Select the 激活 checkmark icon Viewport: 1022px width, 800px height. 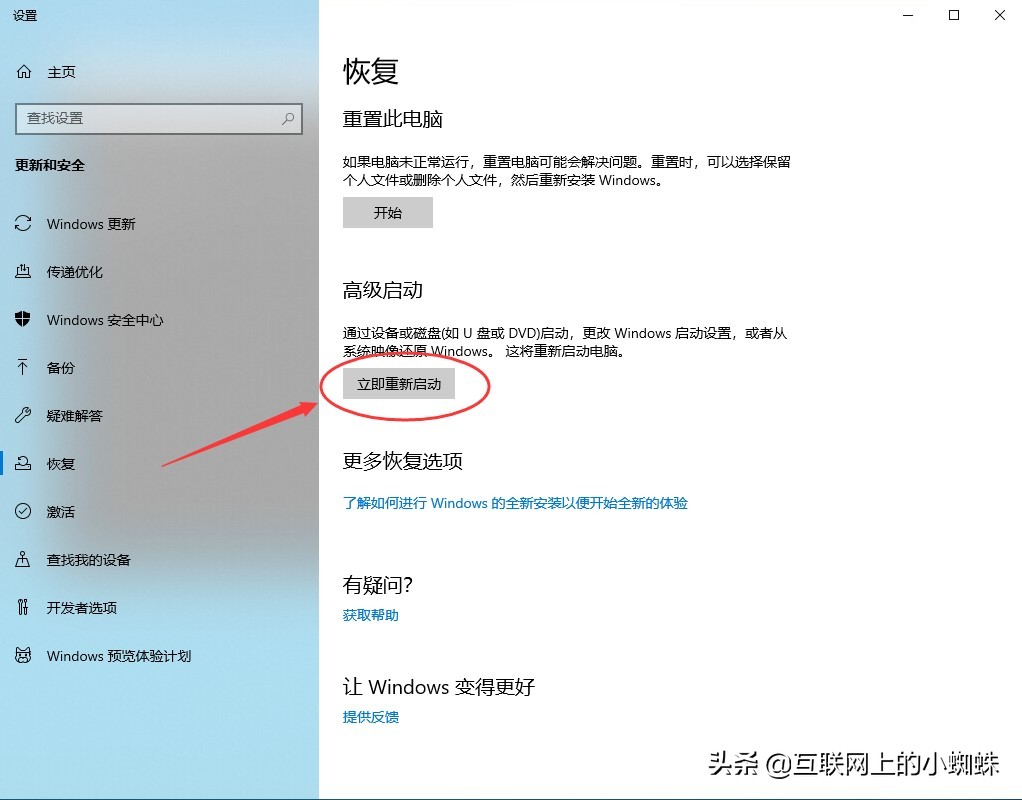tap(26, 511)
